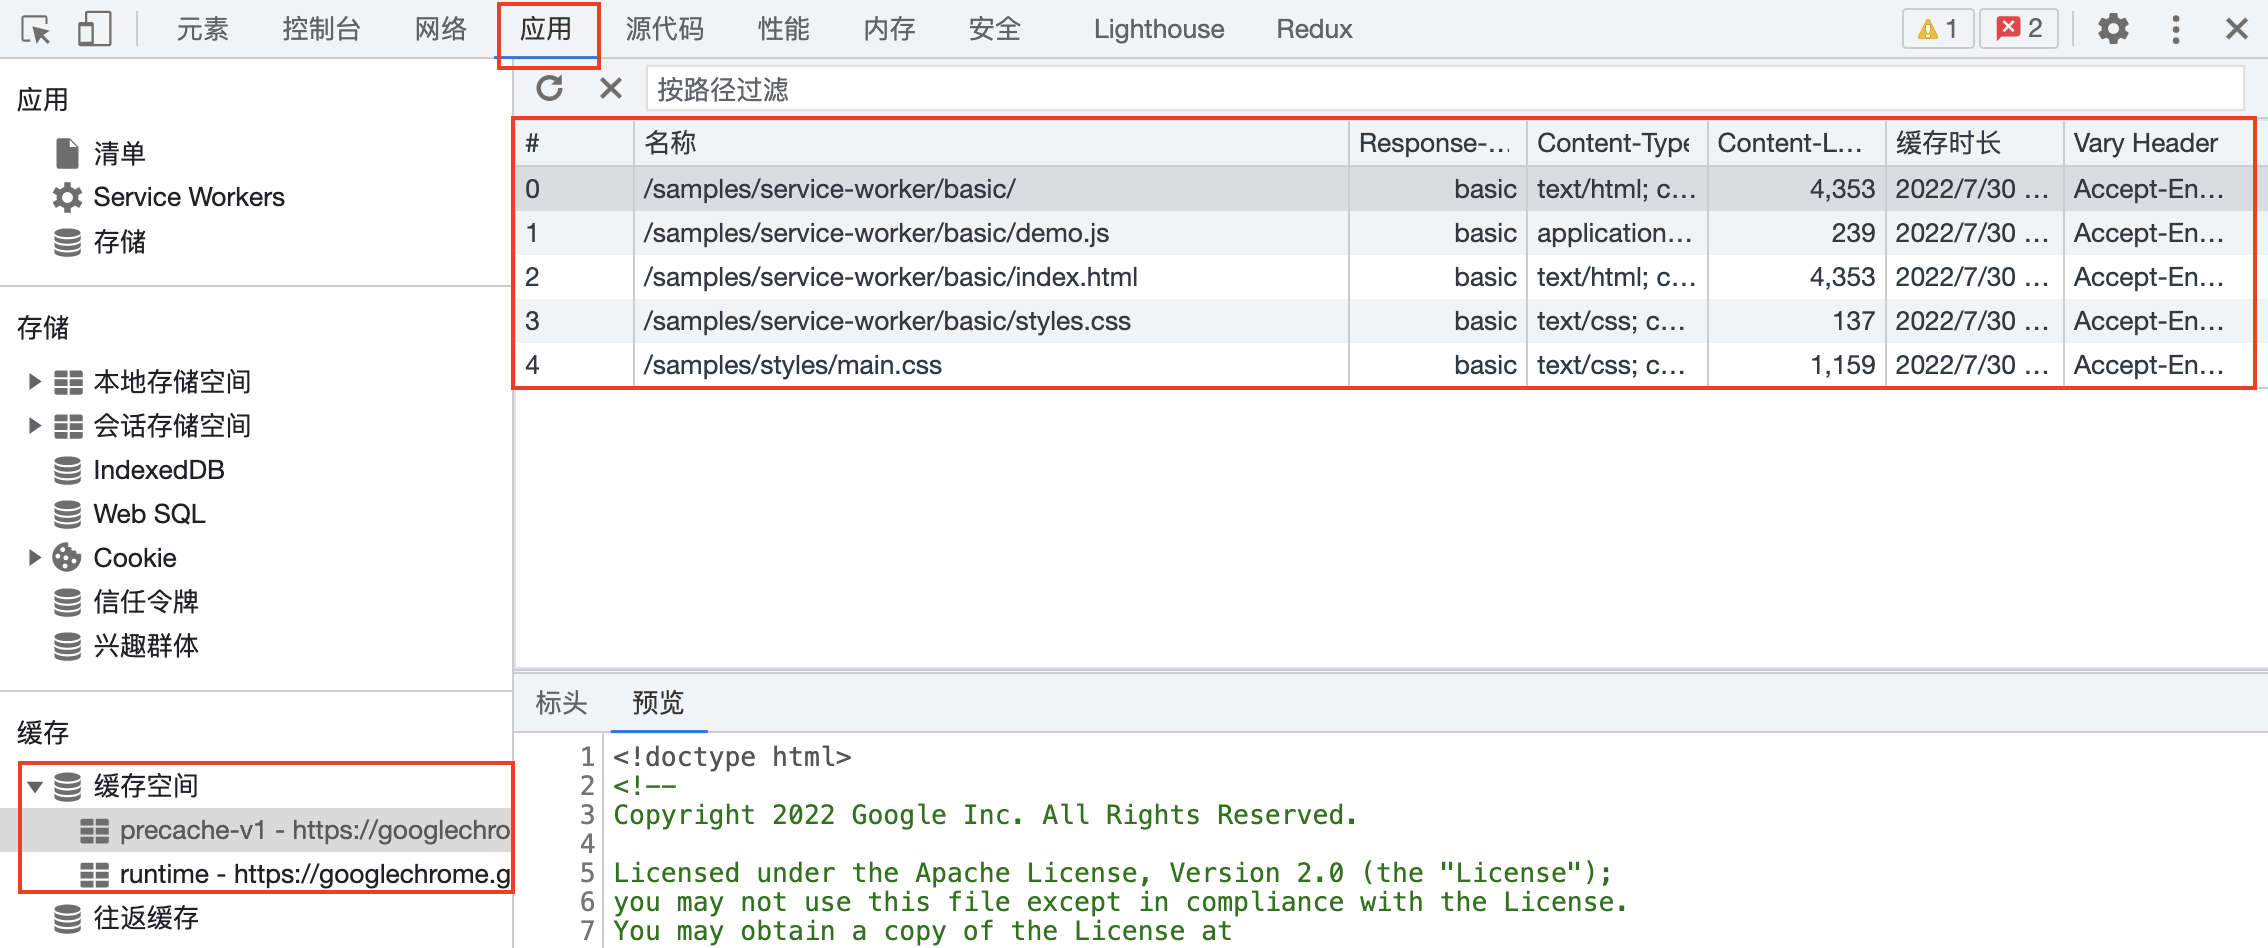The height and width of the screenshot is (948, 2268).
Task: Click the 137 content length cell
Action: click(x=1796, y=321)
